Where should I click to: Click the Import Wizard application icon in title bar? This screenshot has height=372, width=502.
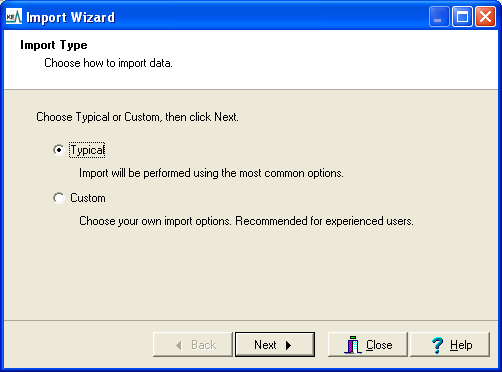[x=14, y=17]
